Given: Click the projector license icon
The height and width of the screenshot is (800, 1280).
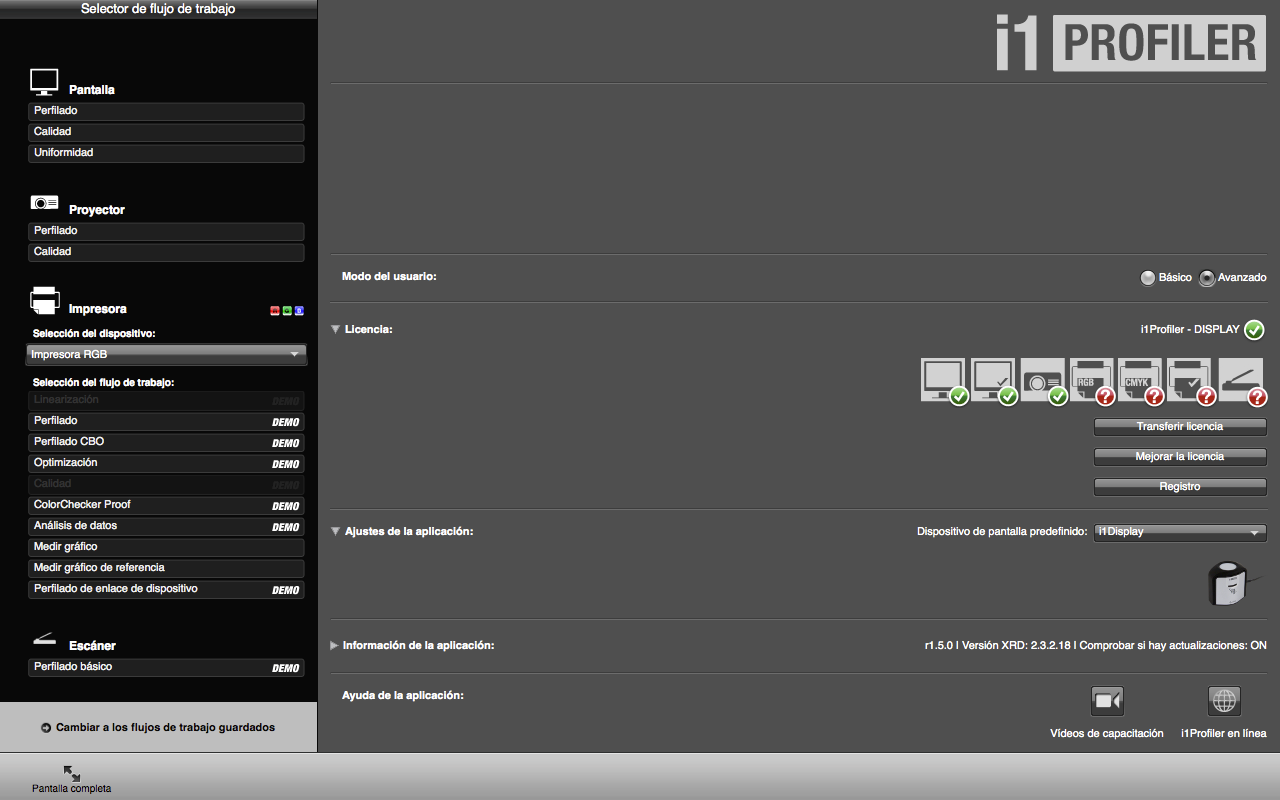Looking at the screenshot, I should coord(1043,380).
